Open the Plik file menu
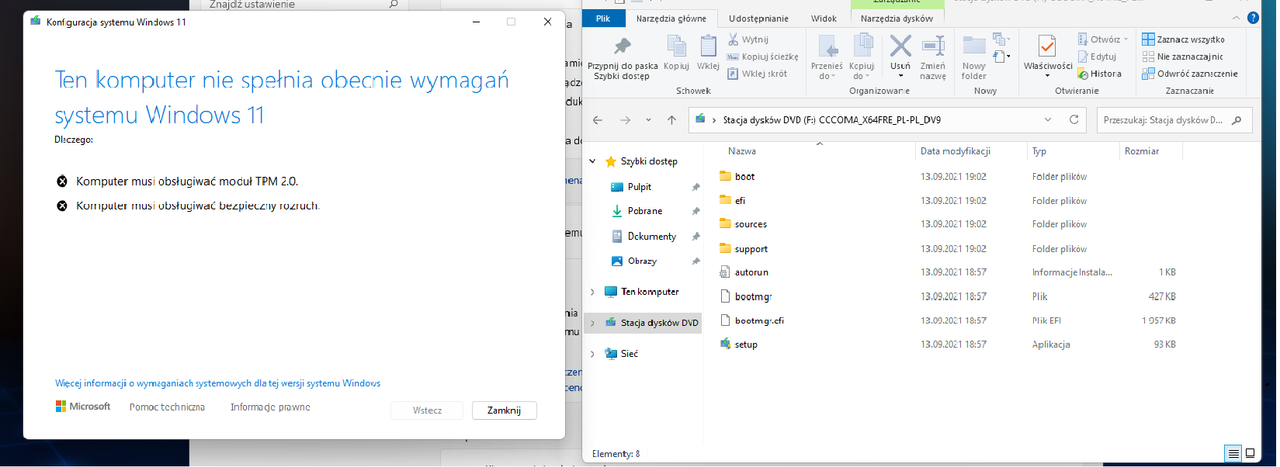 (x=603, y=18)
